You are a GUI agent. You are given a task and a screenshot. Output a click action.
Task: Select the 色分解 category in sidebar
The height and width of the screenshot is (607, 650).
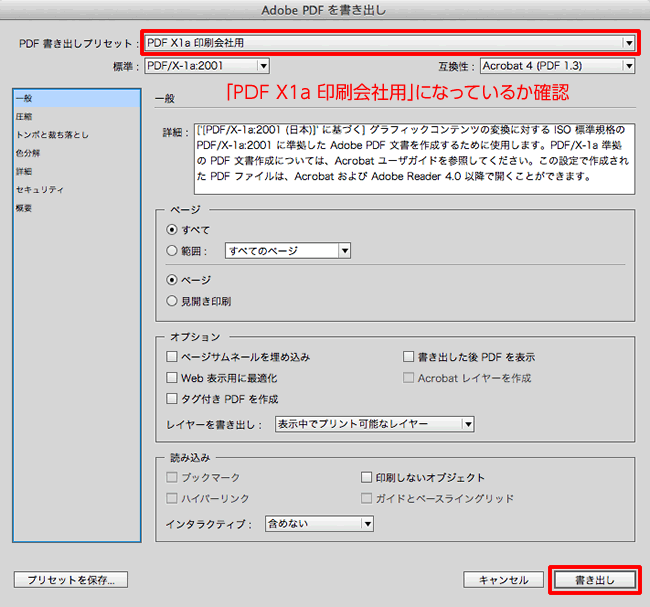click(77, 153)
